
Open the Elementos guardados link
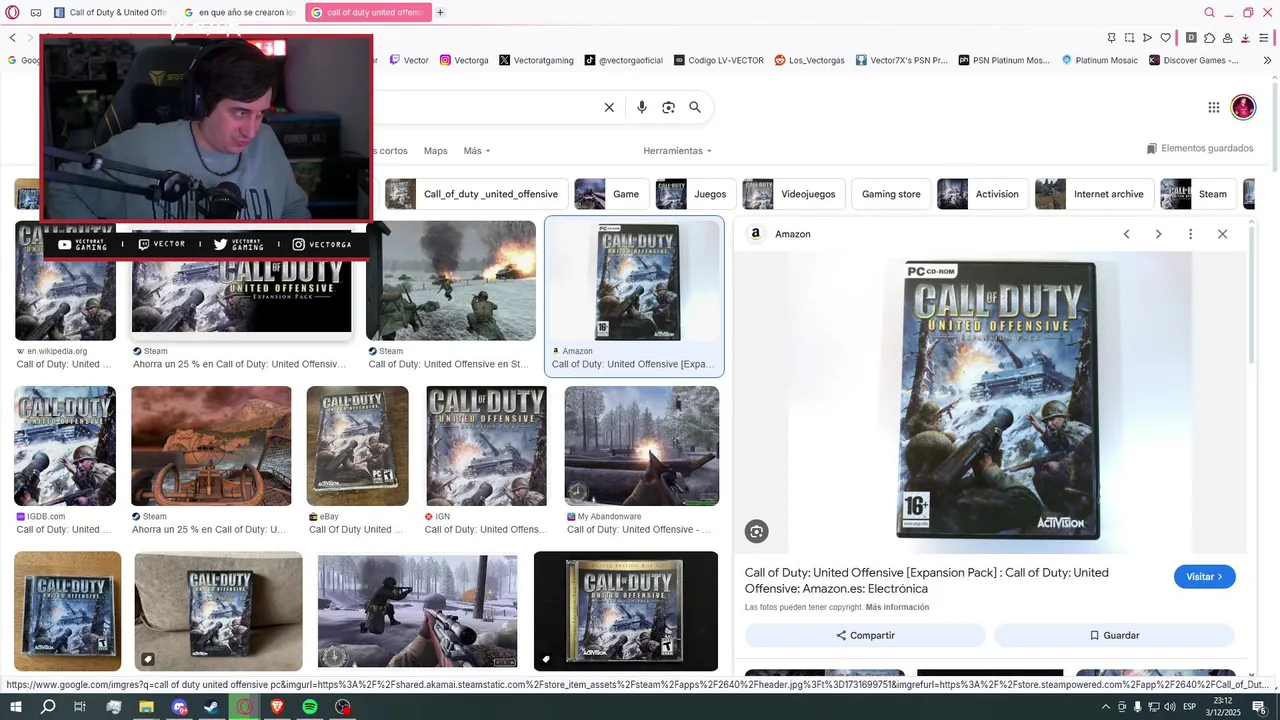point(1200,148)
